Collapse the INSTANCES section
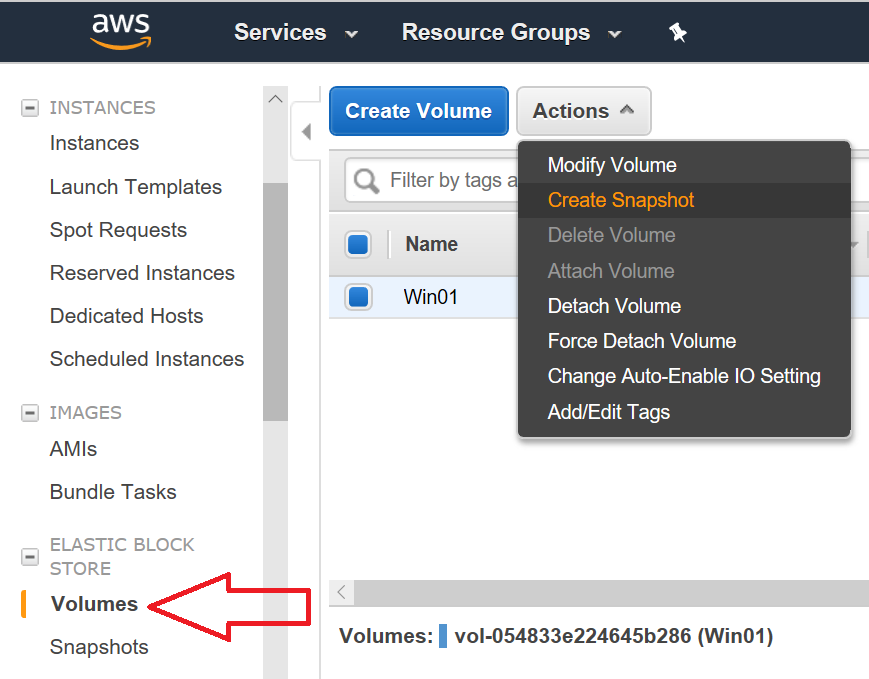The width and height of the screenshot is (869, 679). click(x=30, y=108)
